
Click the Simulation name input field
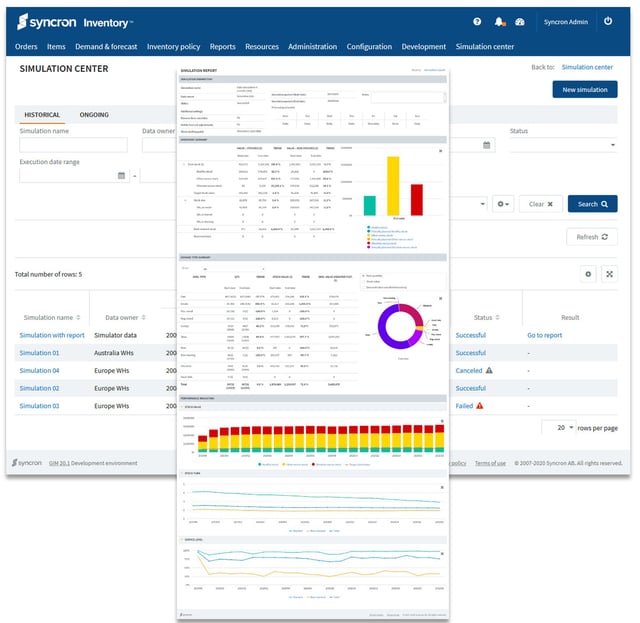pyautogui.click(x=73, y=145)
